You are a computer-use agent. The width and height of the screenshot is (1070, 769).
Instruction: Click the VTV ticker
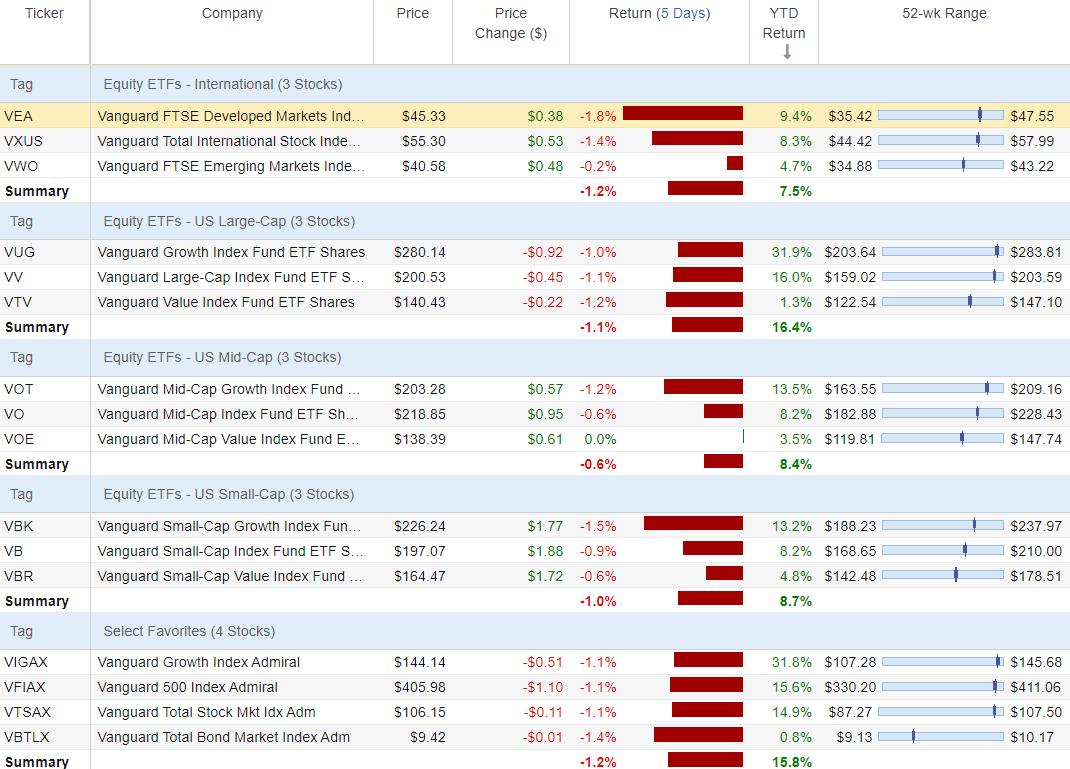[18, 302]
